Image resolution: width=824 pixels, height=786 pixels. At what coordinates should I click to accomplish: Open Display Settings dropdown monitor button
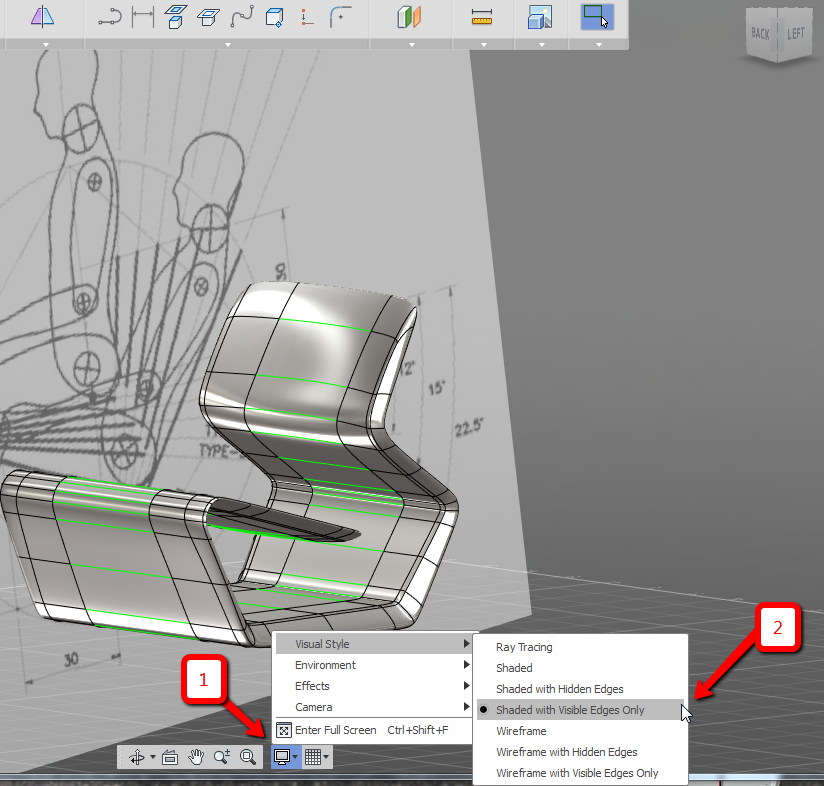[x=285, y=757]
